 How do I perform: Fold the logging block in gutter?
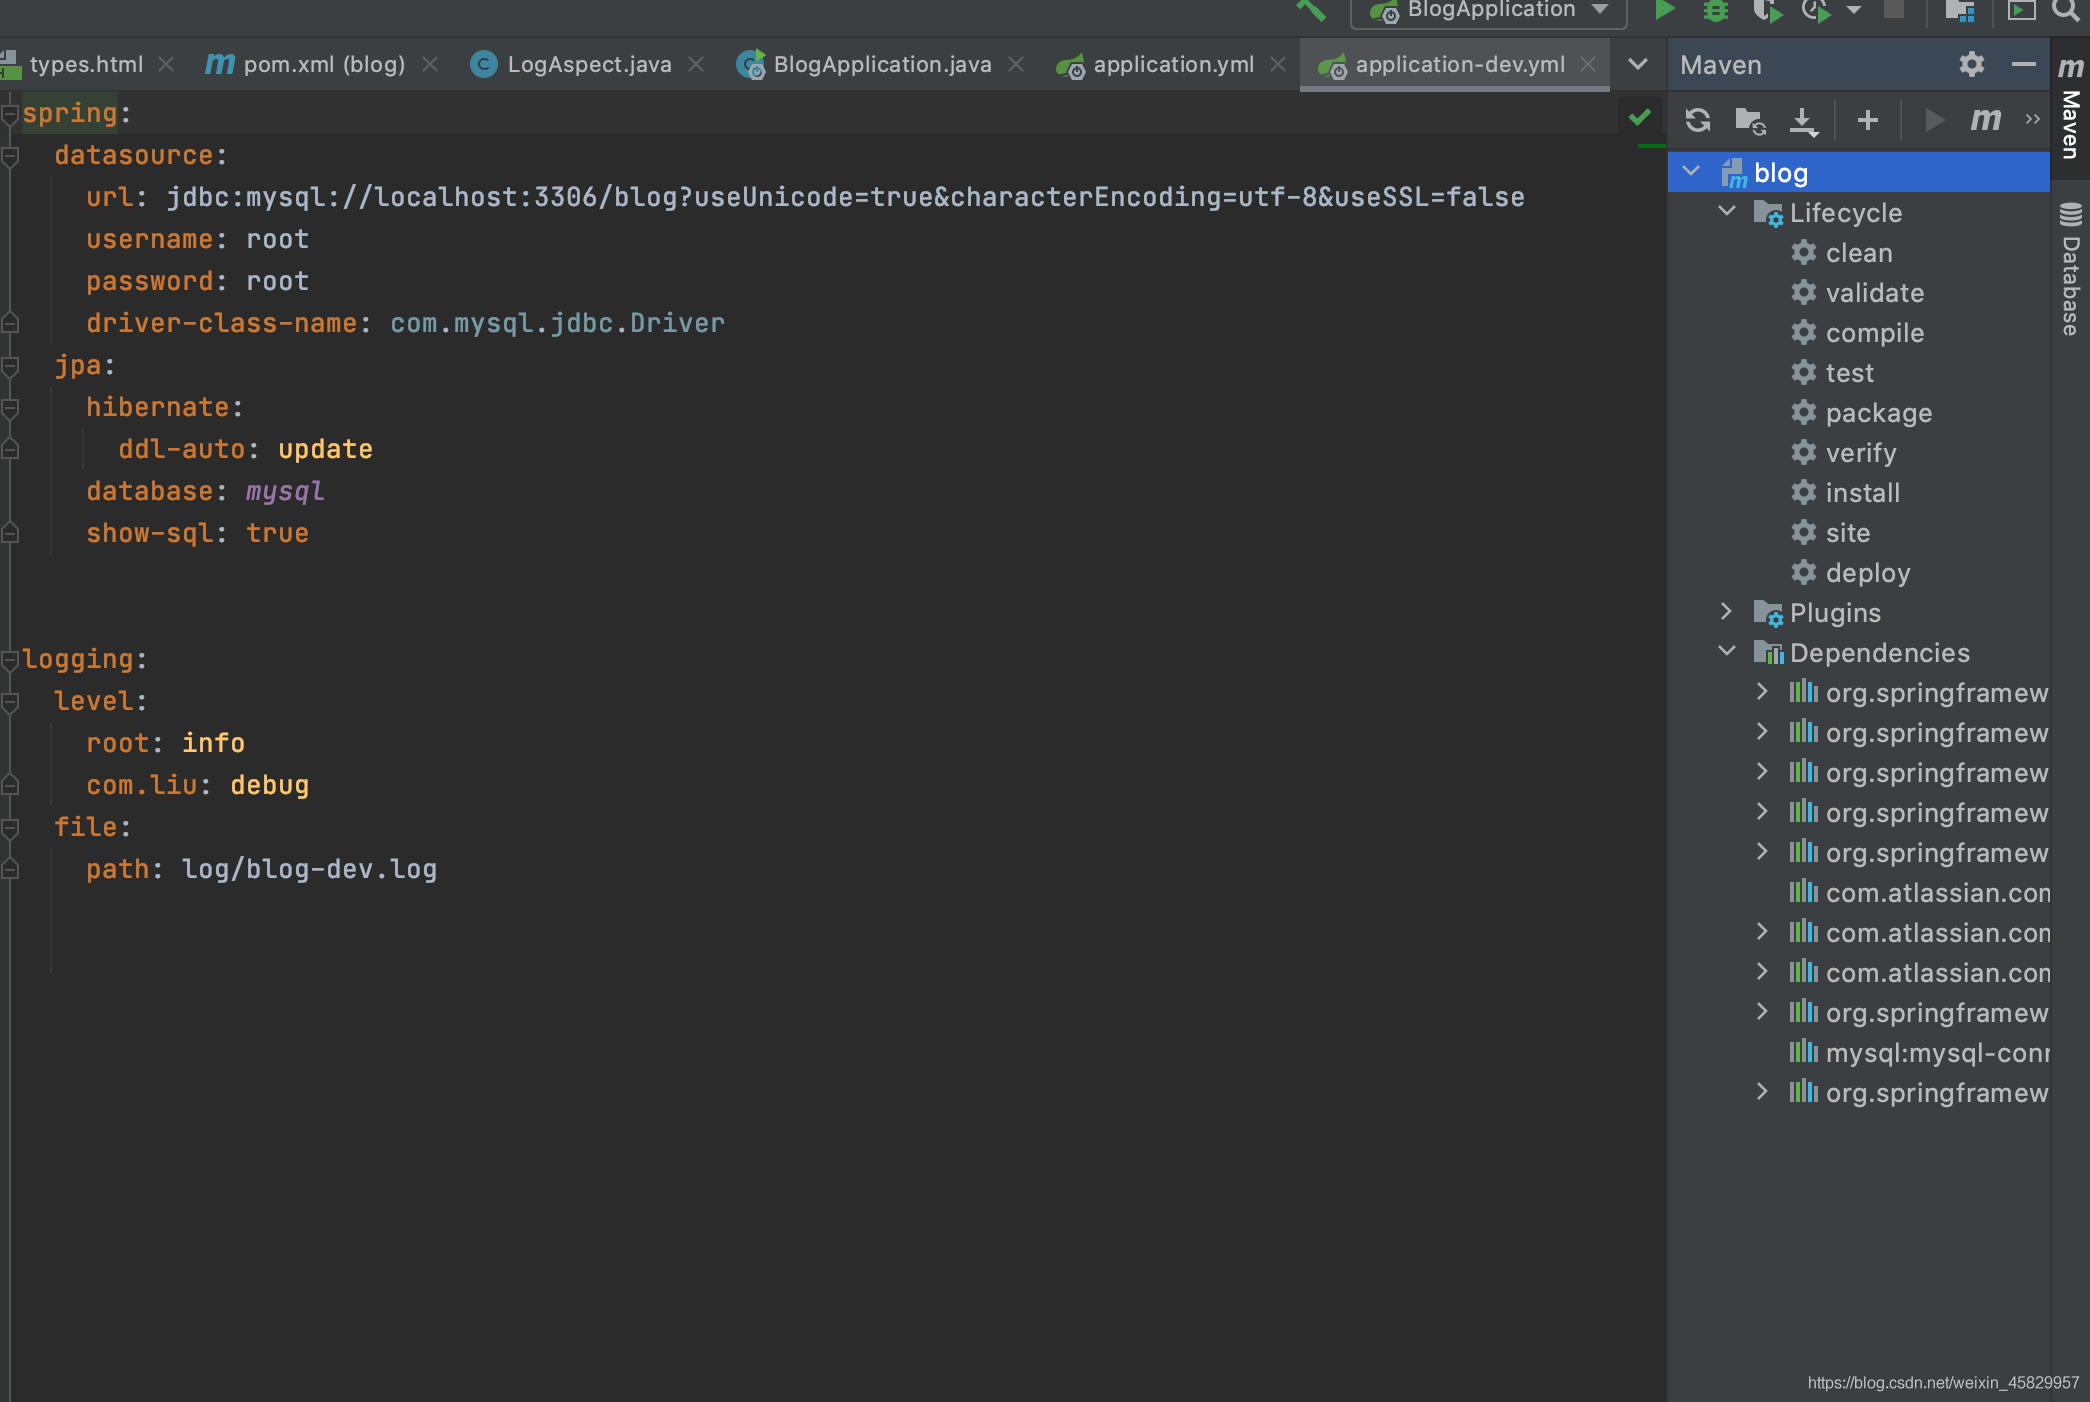(10, 660)
